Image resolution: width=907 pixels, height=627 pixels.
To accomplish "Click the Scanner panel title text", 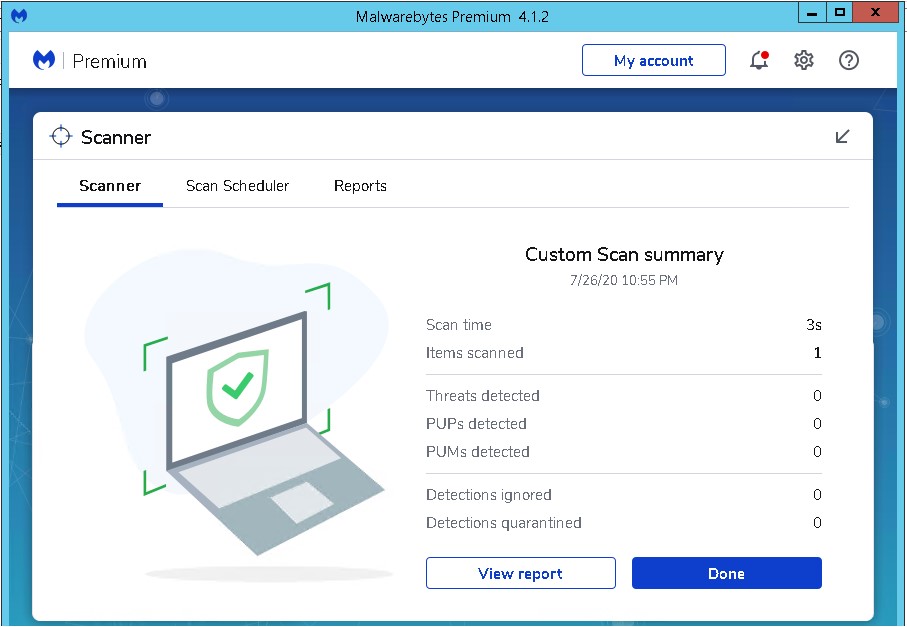I will coord(116,137).
